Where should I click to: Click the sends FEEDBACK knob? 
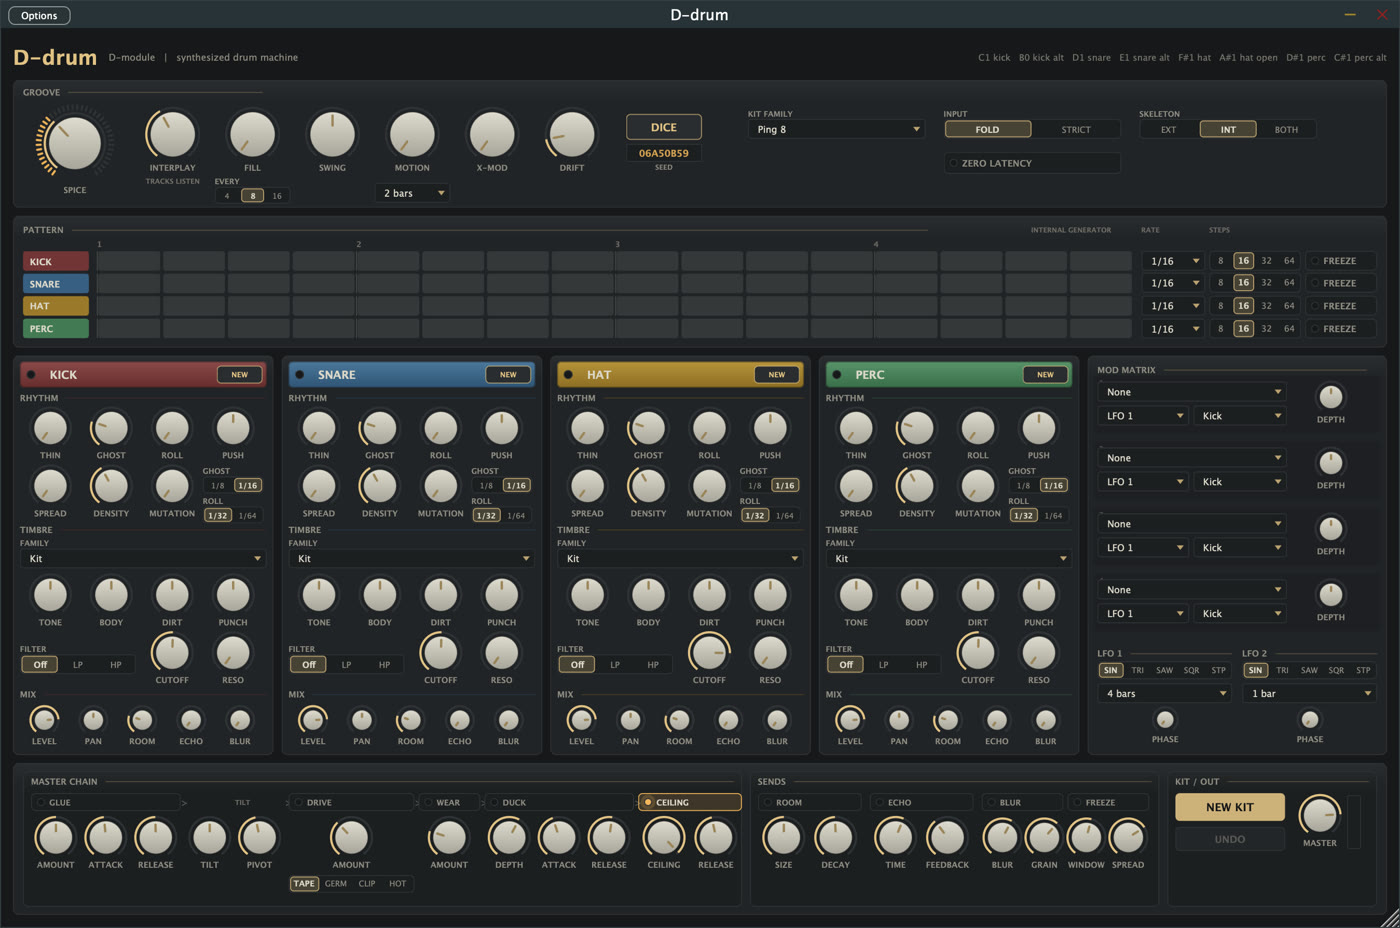point(947,837)
